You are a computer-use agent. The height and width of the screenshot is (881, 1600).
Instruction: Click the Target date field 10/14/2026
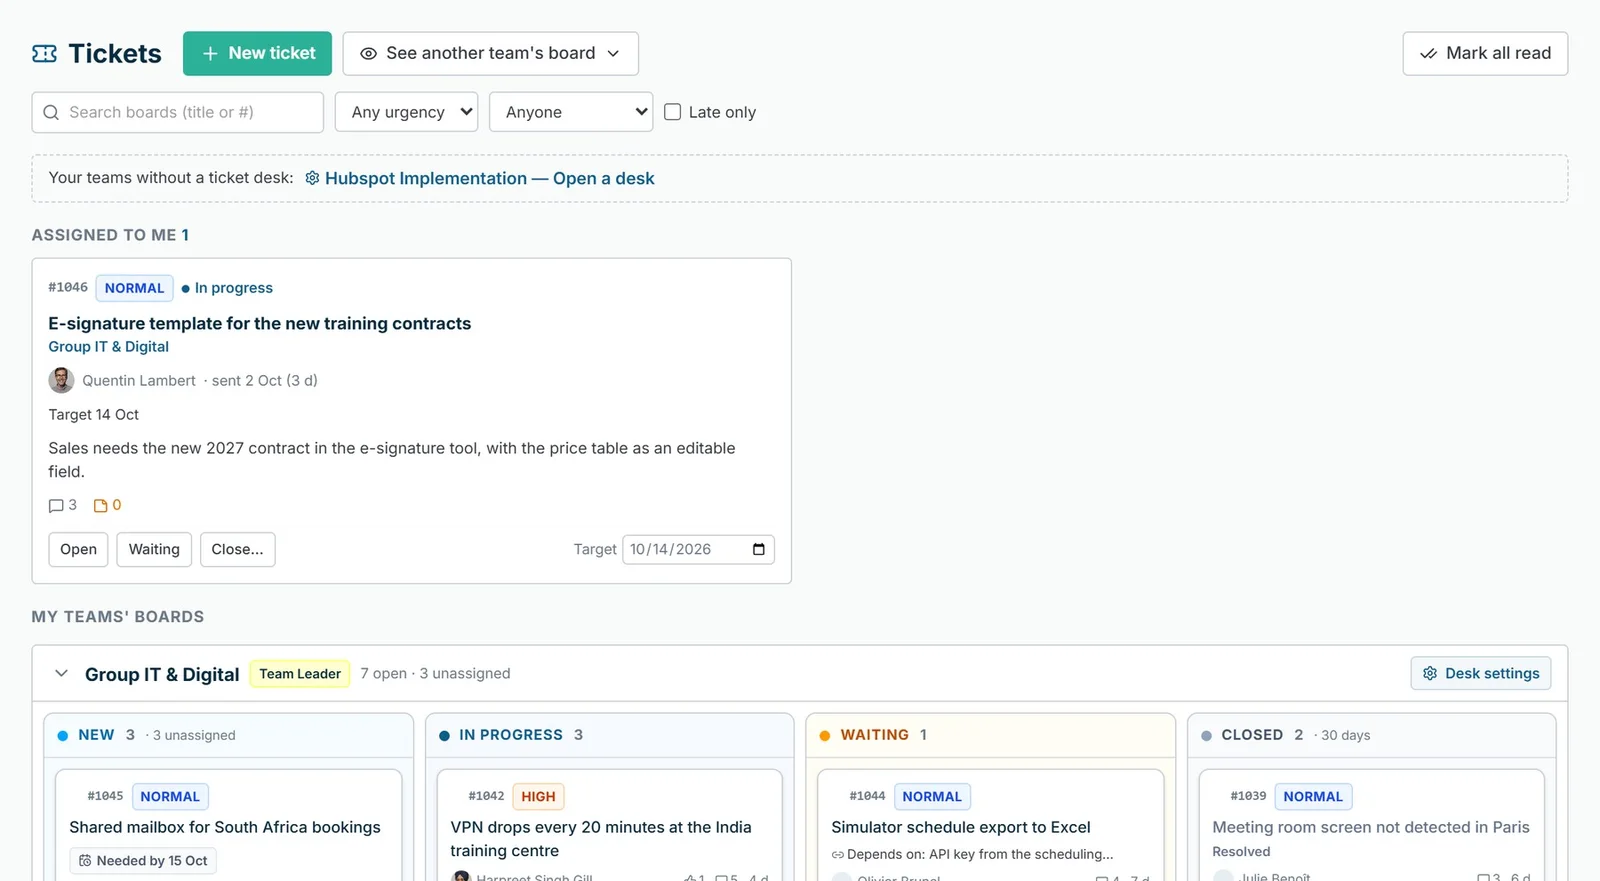click(x=698, y=549)
